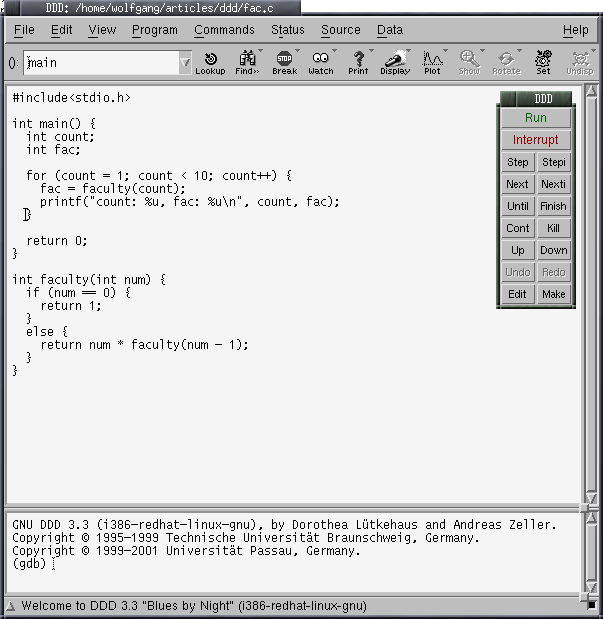The width and height of the screenshot is (603, 619).
Task: Open the argument field dropdown arrow
Action: click(185, 64)
